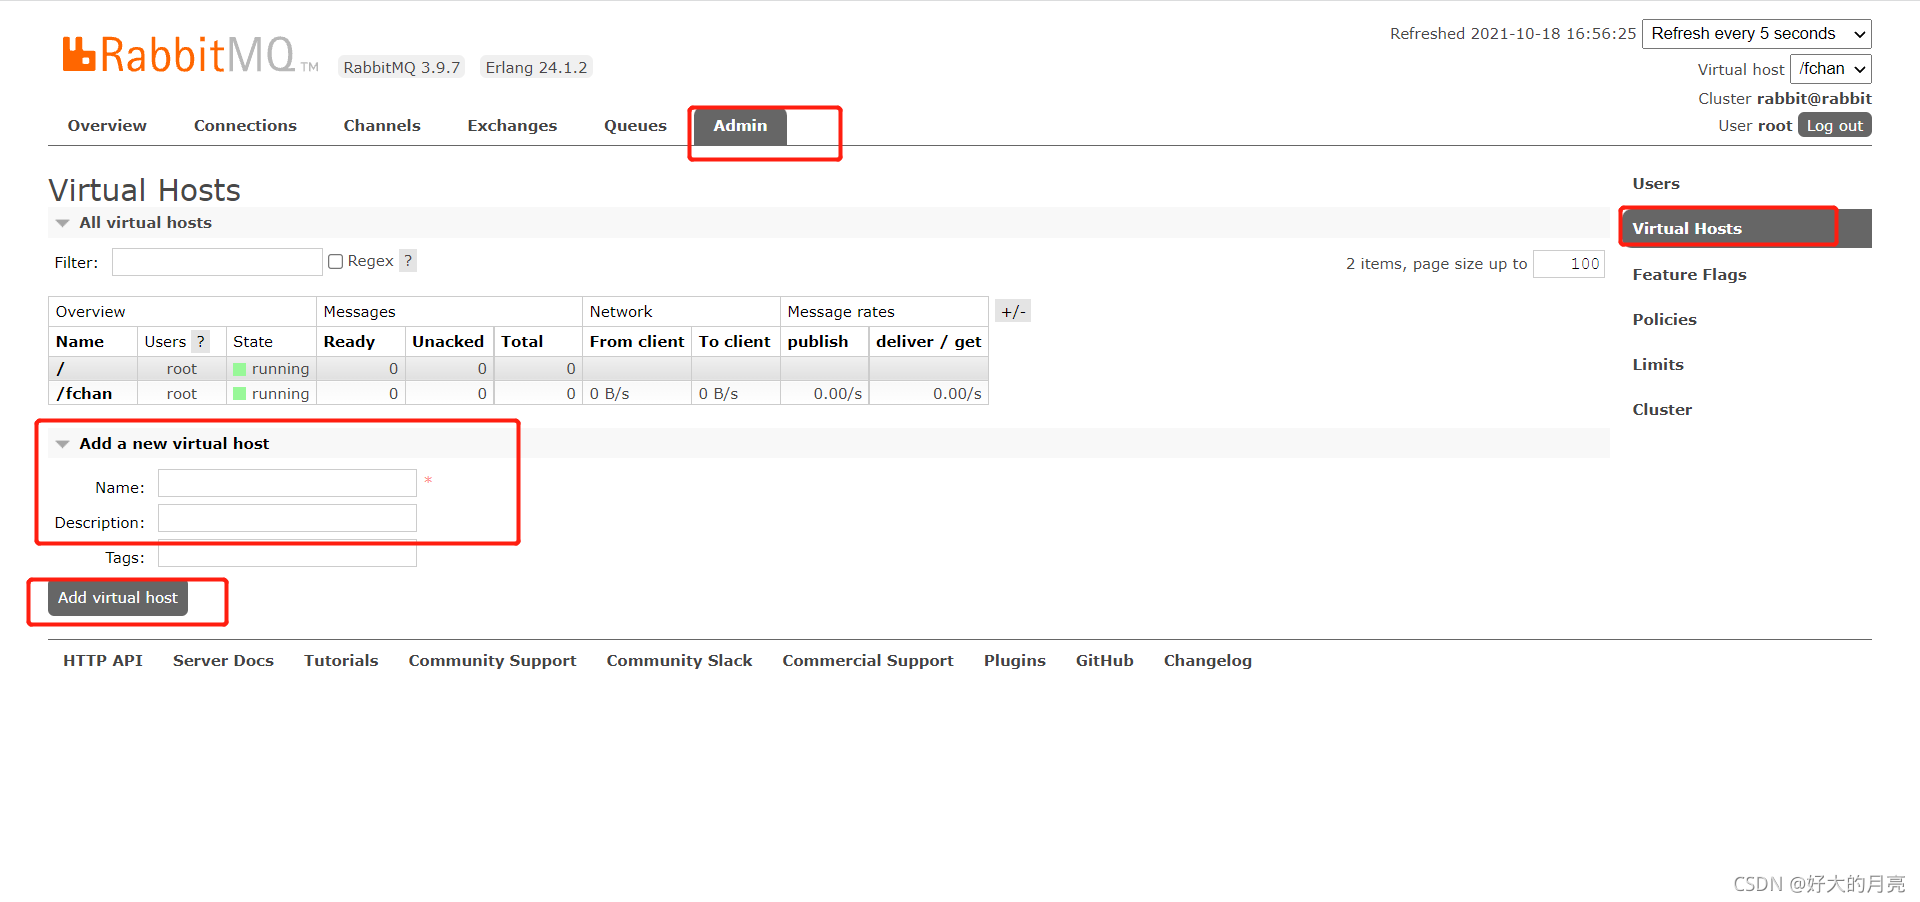The width and height of the screenshot is (1920, 902).
Task: Open the / virtual host link
Action: (60, 369)
